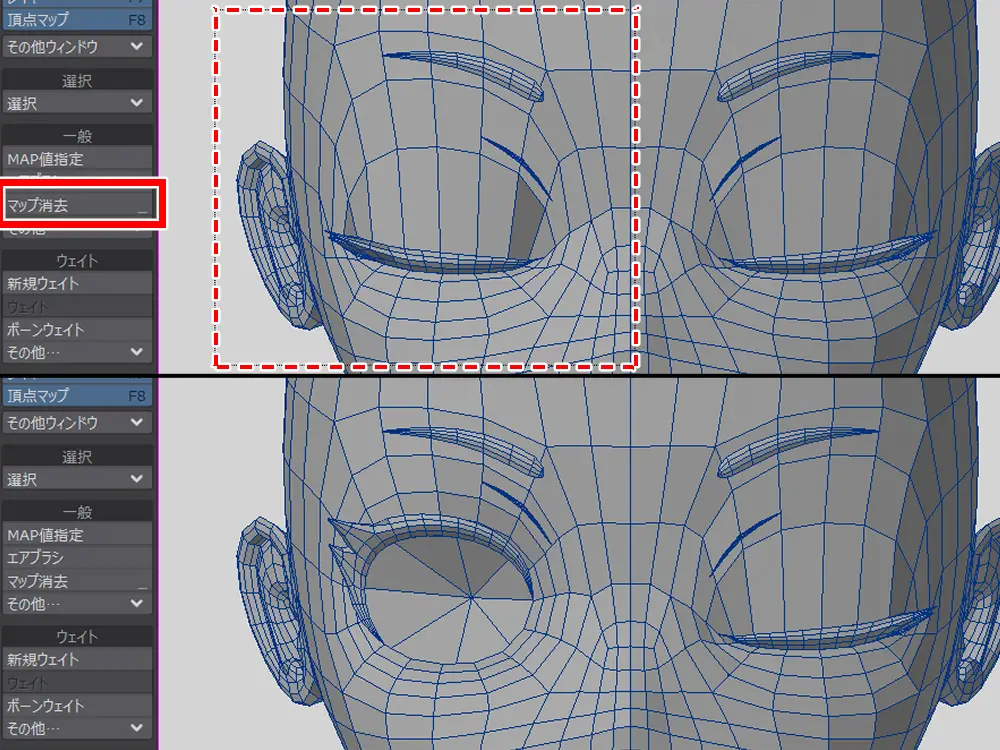Expand その他… below ボーンウェイト in the upper panel
1000x750 pixels.
tap(78, 352)
